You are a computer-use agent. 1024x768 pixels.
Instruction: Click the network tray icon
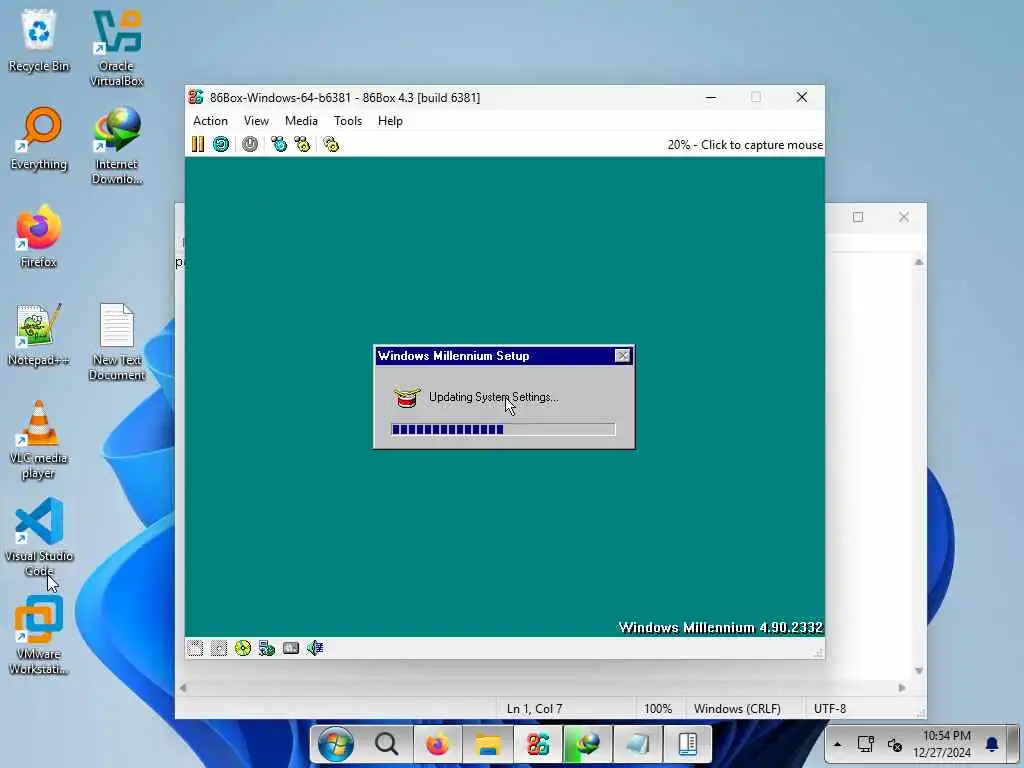[x=866, y=744]
